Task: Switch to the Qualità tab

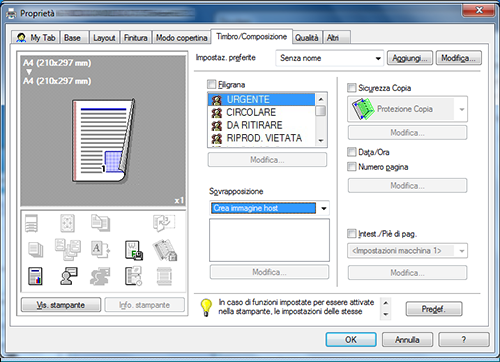Action: [x=307, y=38]
